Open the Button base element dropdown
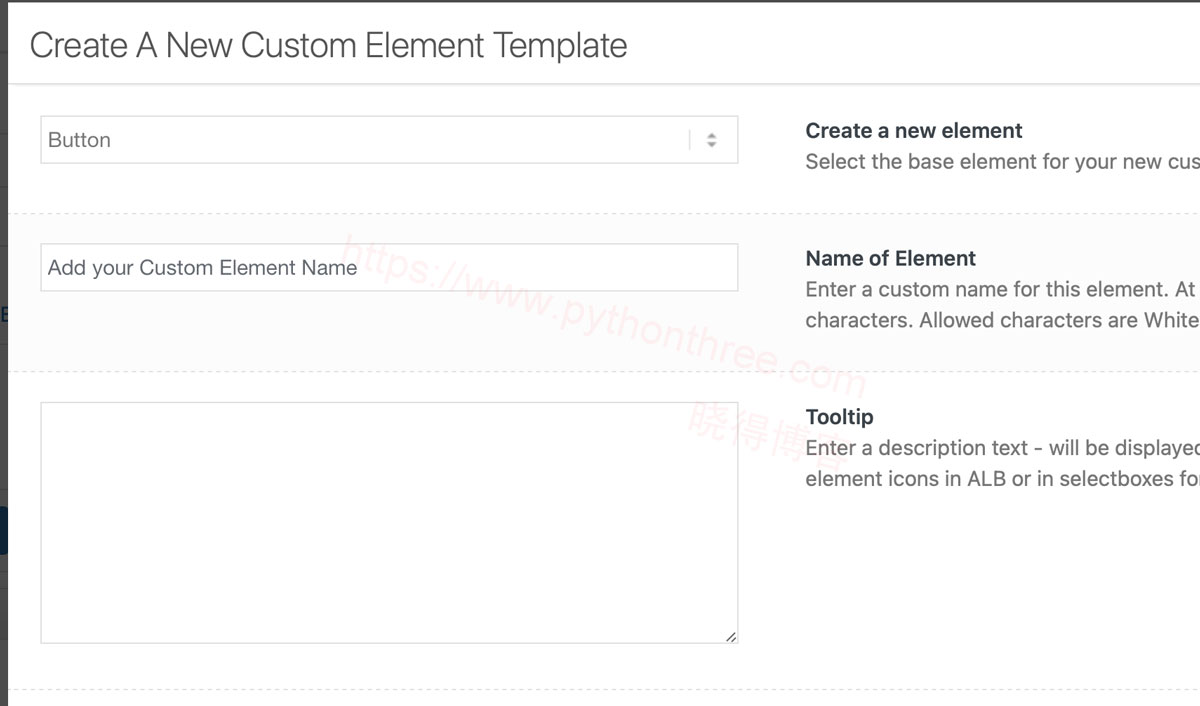 [389, 140]
